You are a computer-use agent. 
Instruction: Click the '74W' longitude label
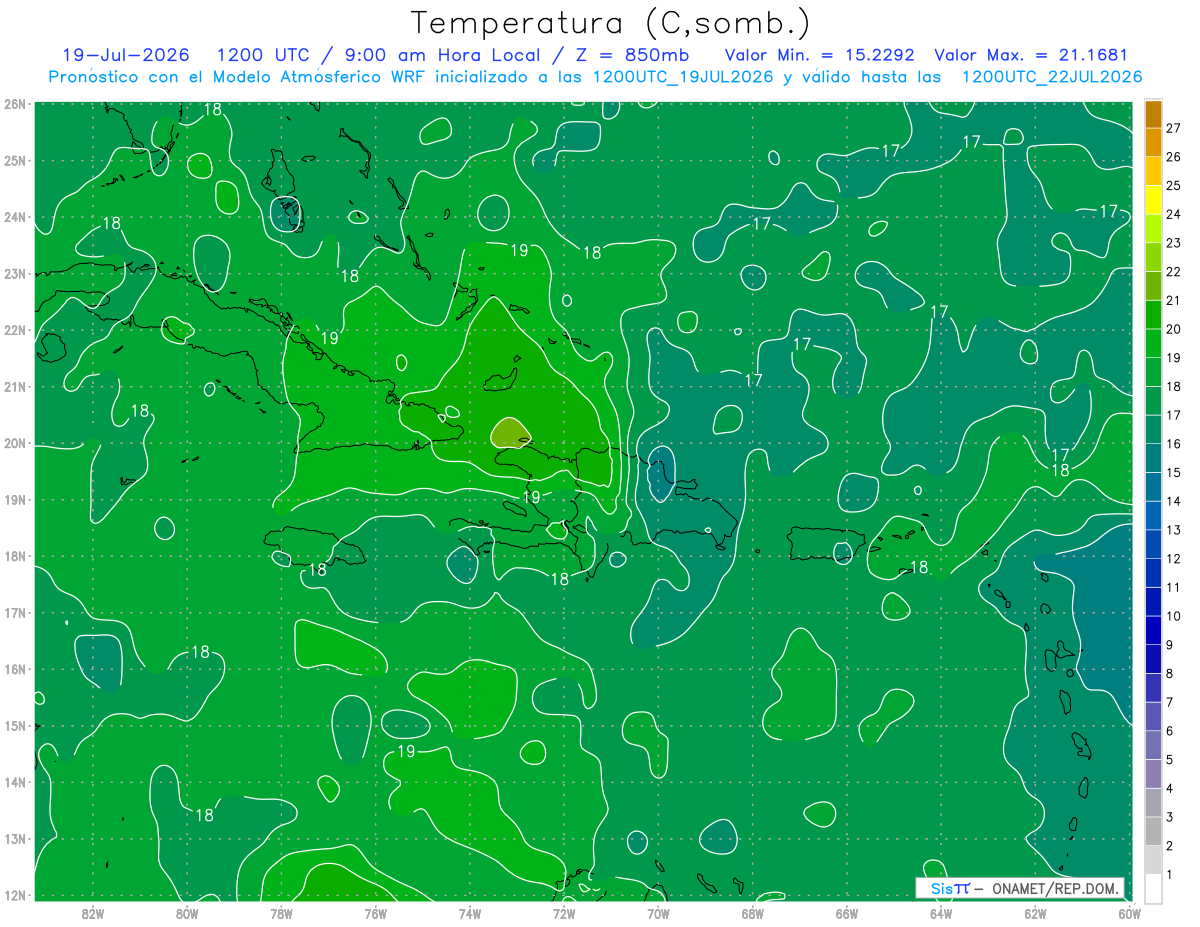(469, 912)
